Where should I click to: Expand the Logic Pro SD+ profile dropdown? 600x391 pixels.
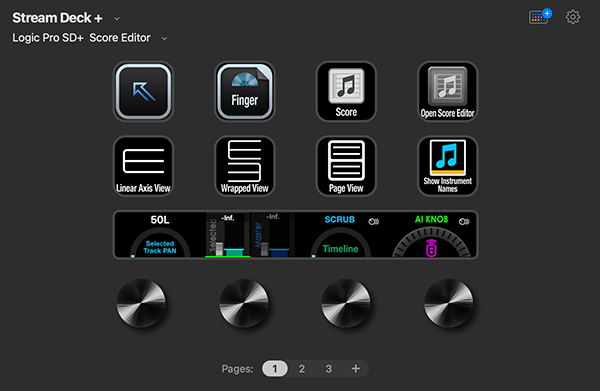tap(164, 38)
